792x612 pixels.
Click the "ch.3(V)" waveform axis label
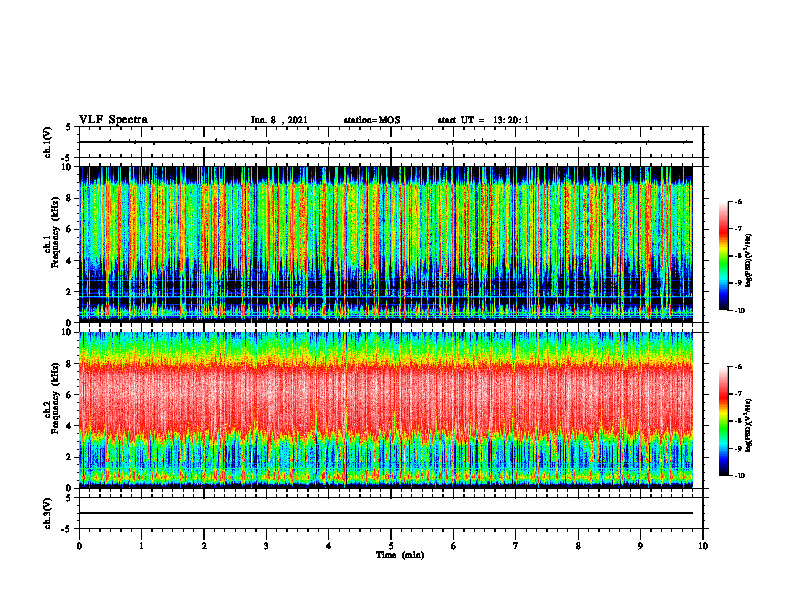[x=47, y=513]
